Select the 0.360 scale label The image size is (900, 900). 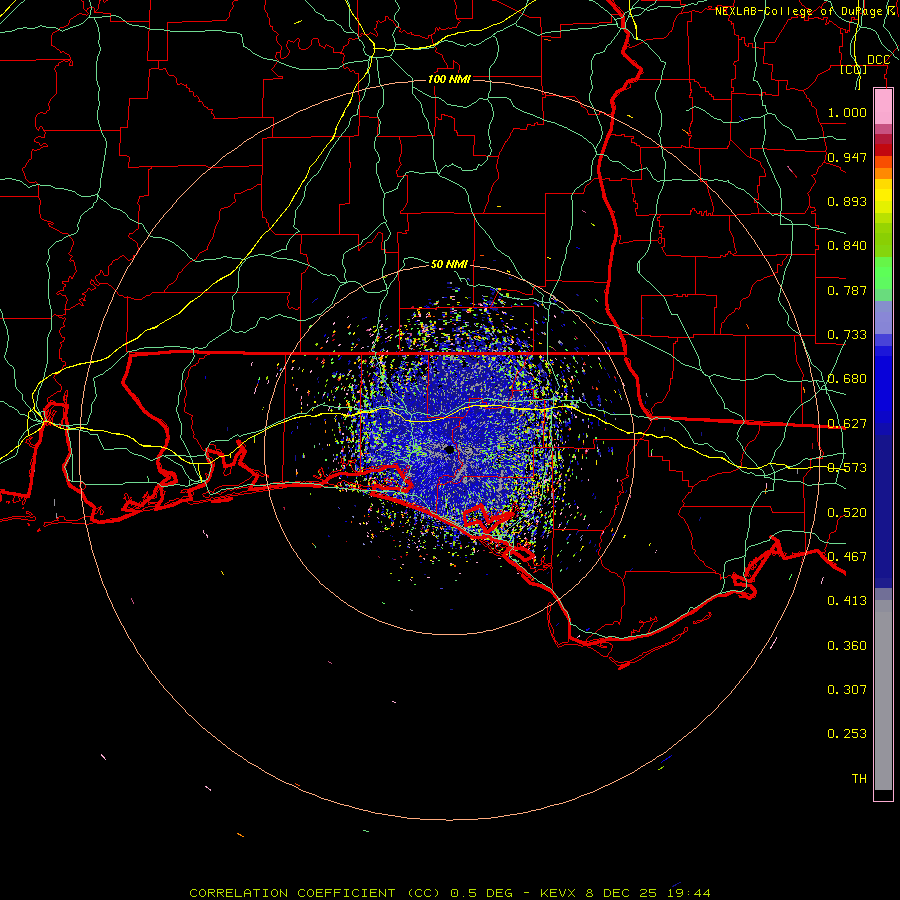click(x=847, y=645)
